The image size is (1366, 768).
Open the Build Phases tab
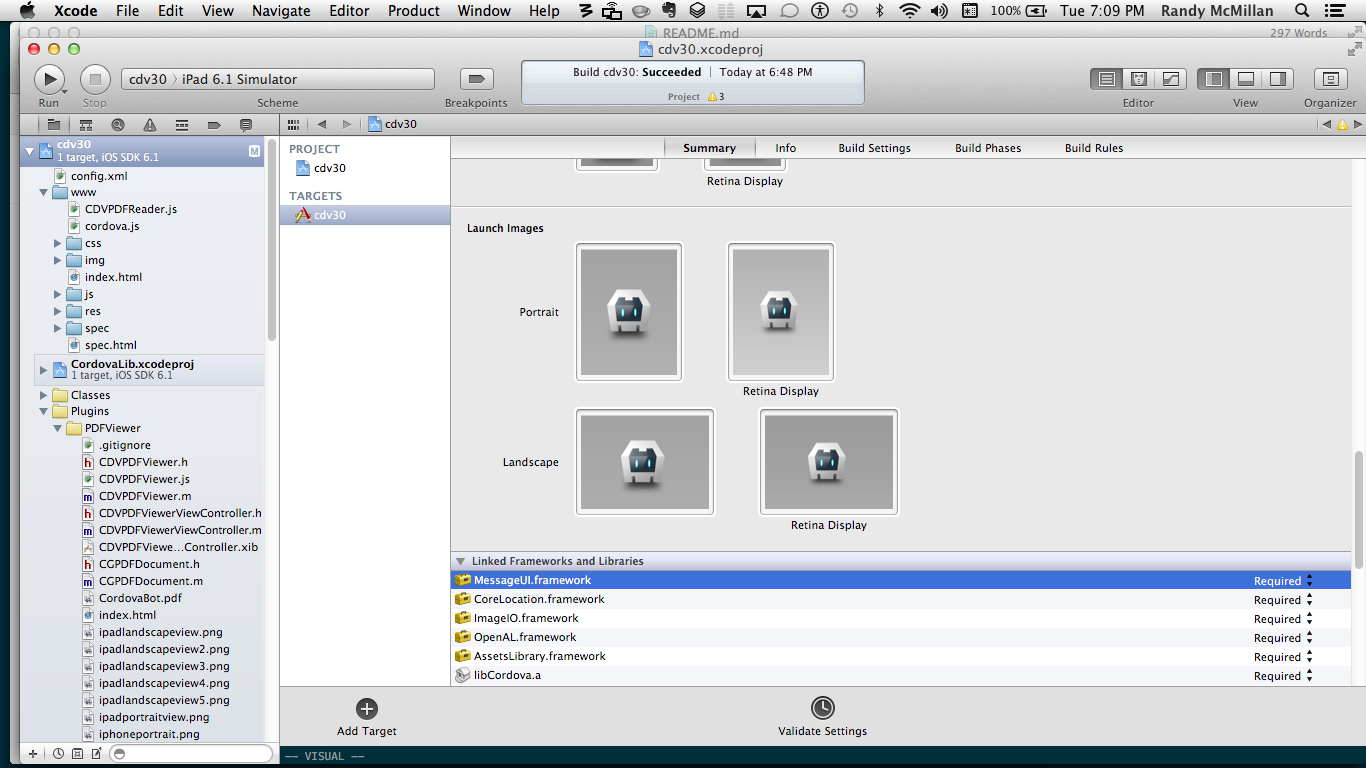(x=988, y=148)
